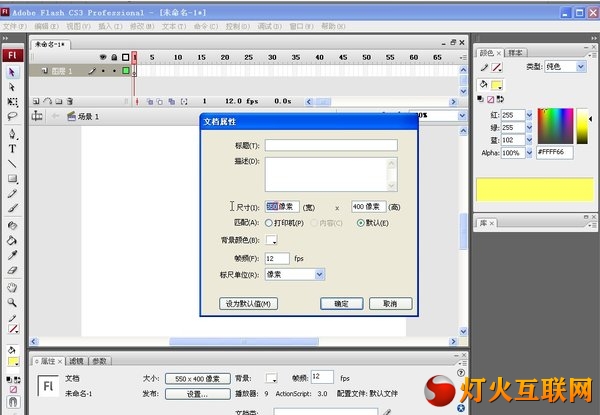
Task: Pick a hue in the color spectrum box
Action: 555,126
